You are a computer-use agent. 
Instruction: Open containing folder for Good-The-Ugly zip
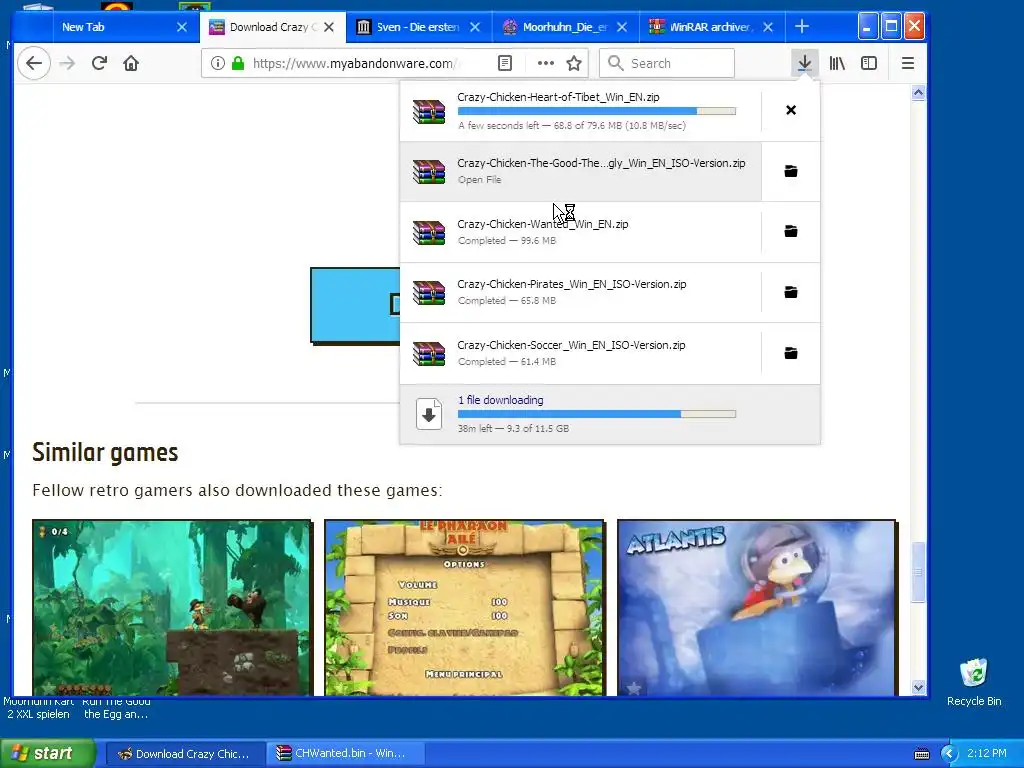791,171
